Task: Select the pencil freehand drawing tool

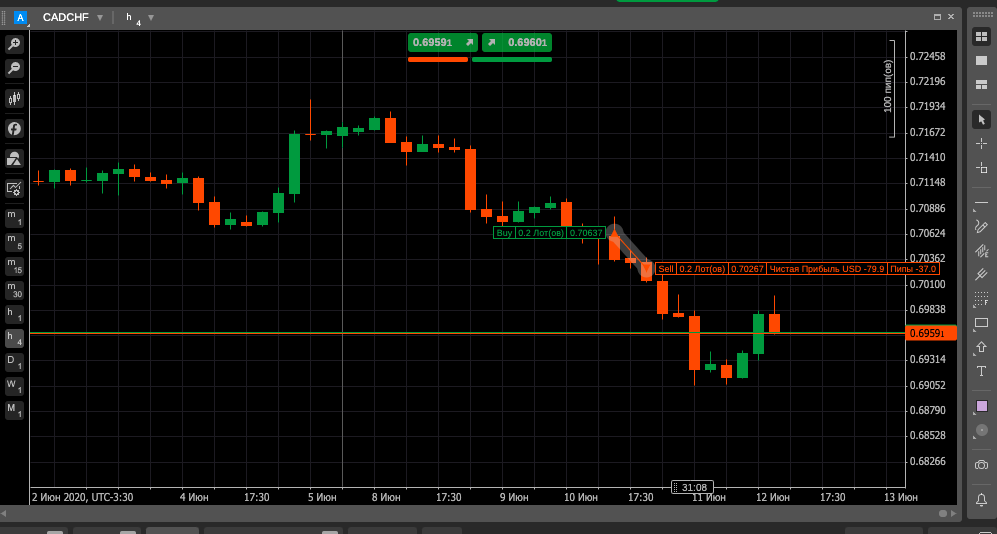Action: pos(981,226)
